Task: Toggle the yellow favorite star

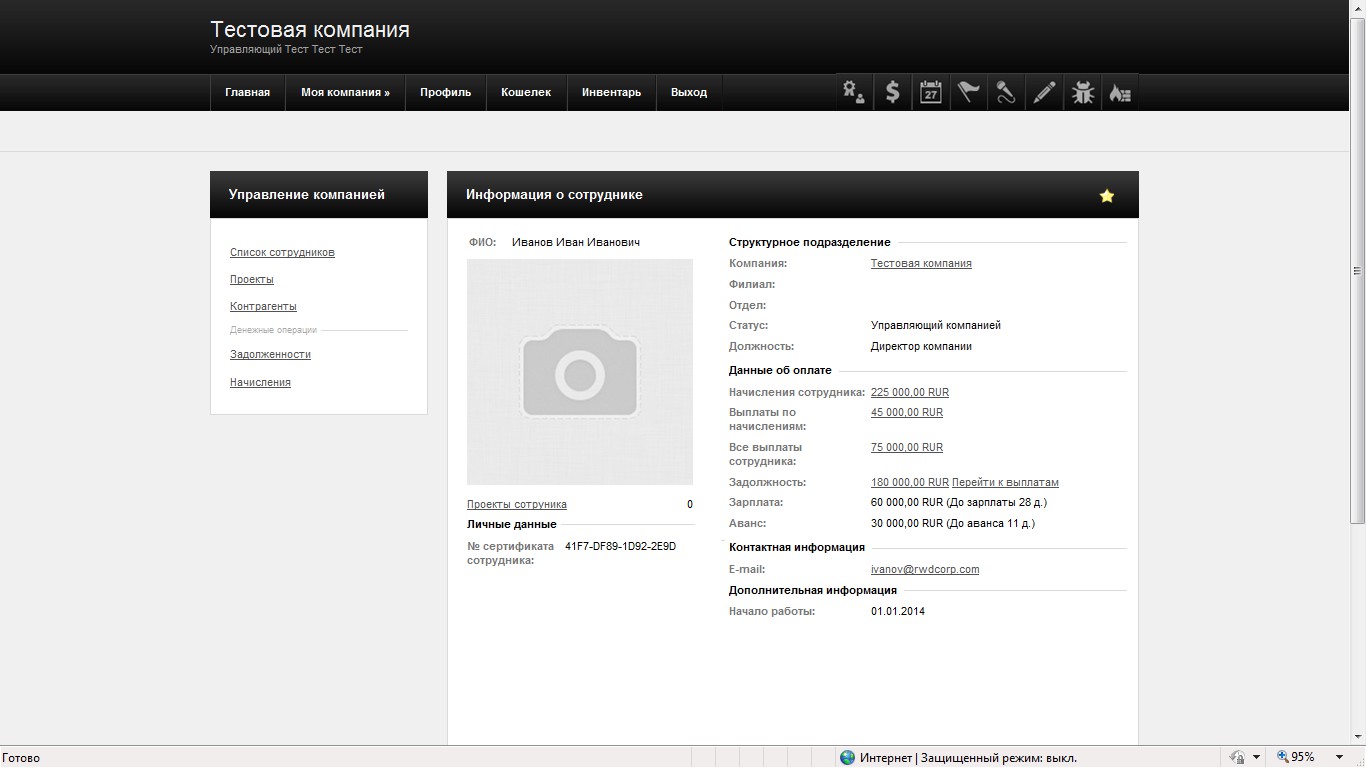Action: pyautogui.click(x=1107, y=196)
